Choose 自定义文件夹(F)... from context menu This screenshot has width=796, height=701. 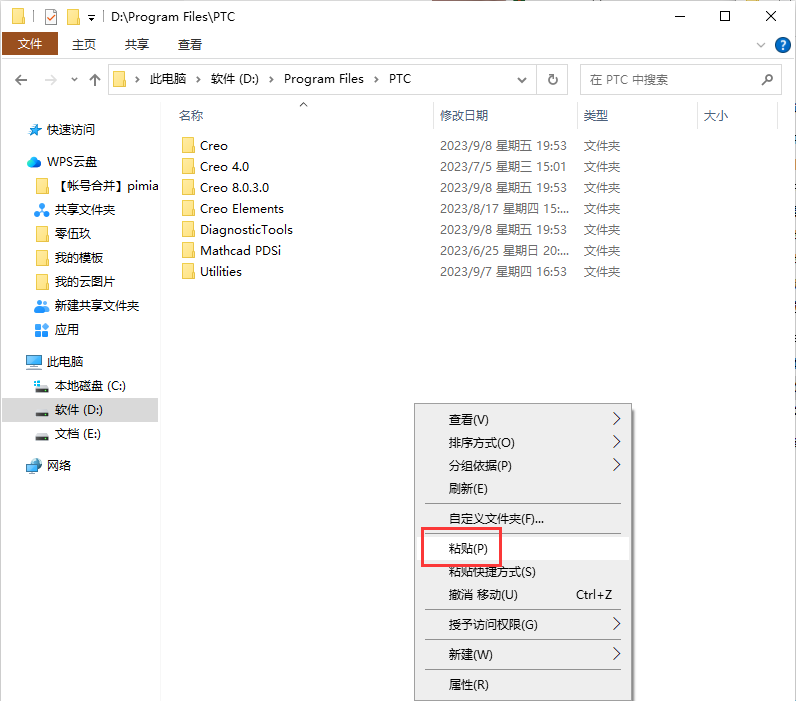click(523, 519)
